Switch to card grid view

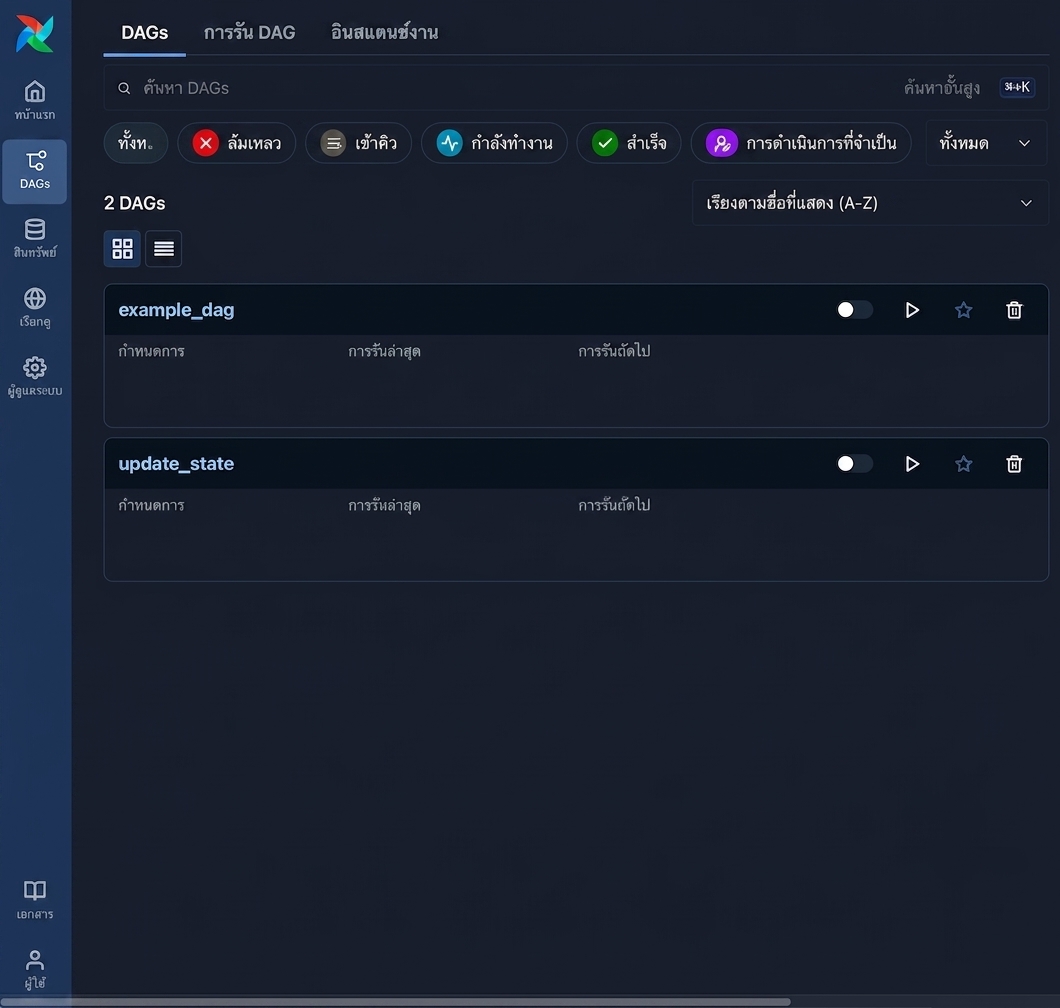coord(122,249)
